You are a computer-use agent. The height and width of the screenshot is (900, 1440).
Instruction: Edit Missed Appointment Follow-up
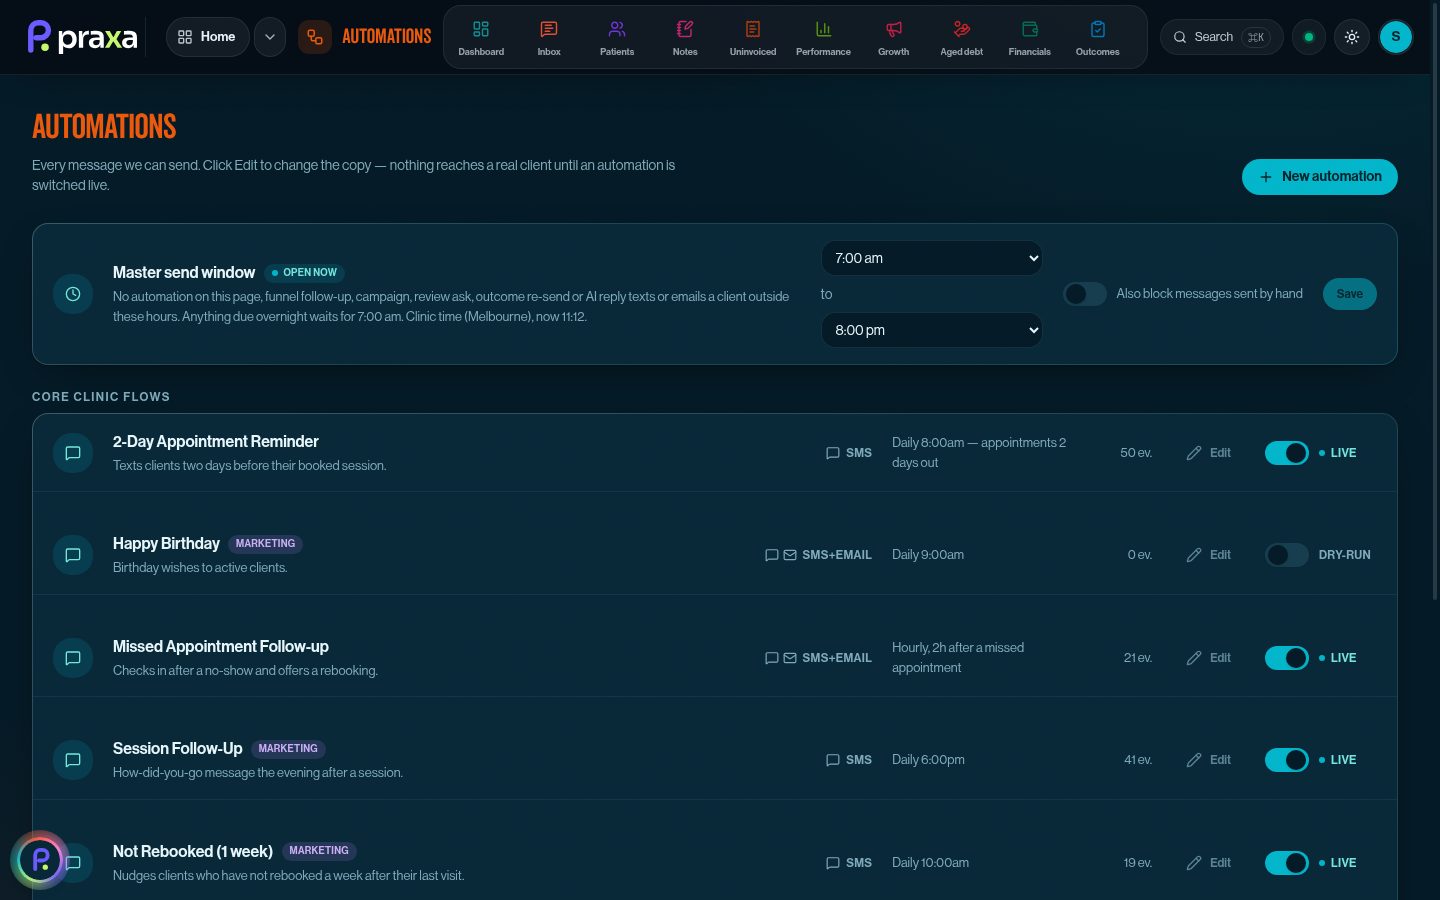coord(1209,658)
